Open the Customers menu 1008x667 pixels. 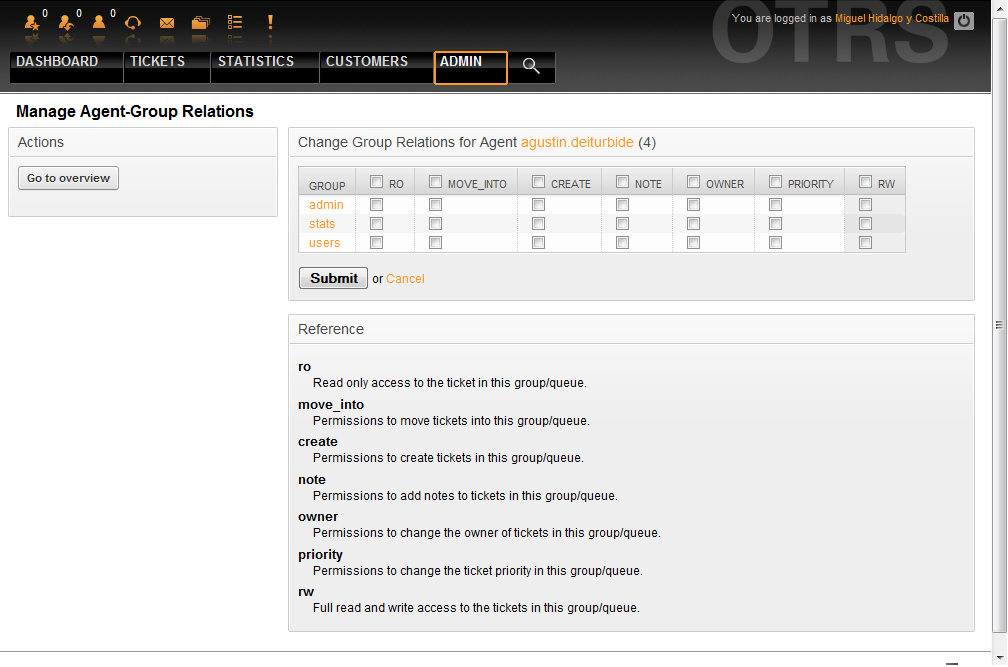click(x=367, y=62)
